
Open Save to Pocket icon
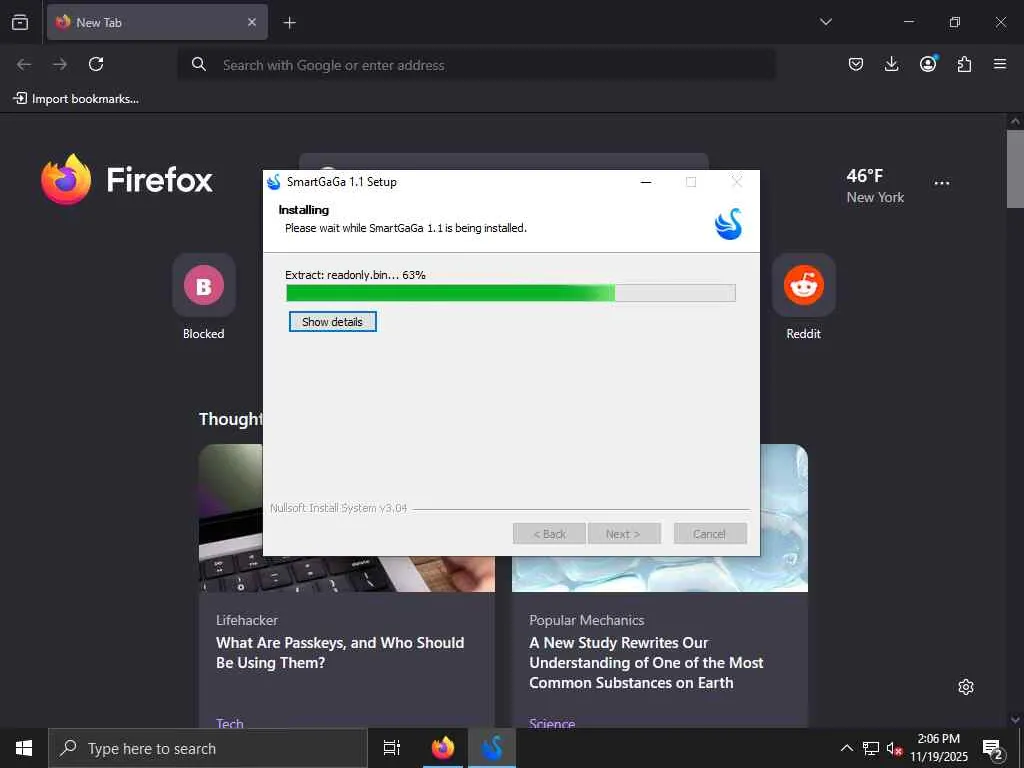tap(856, 64)
